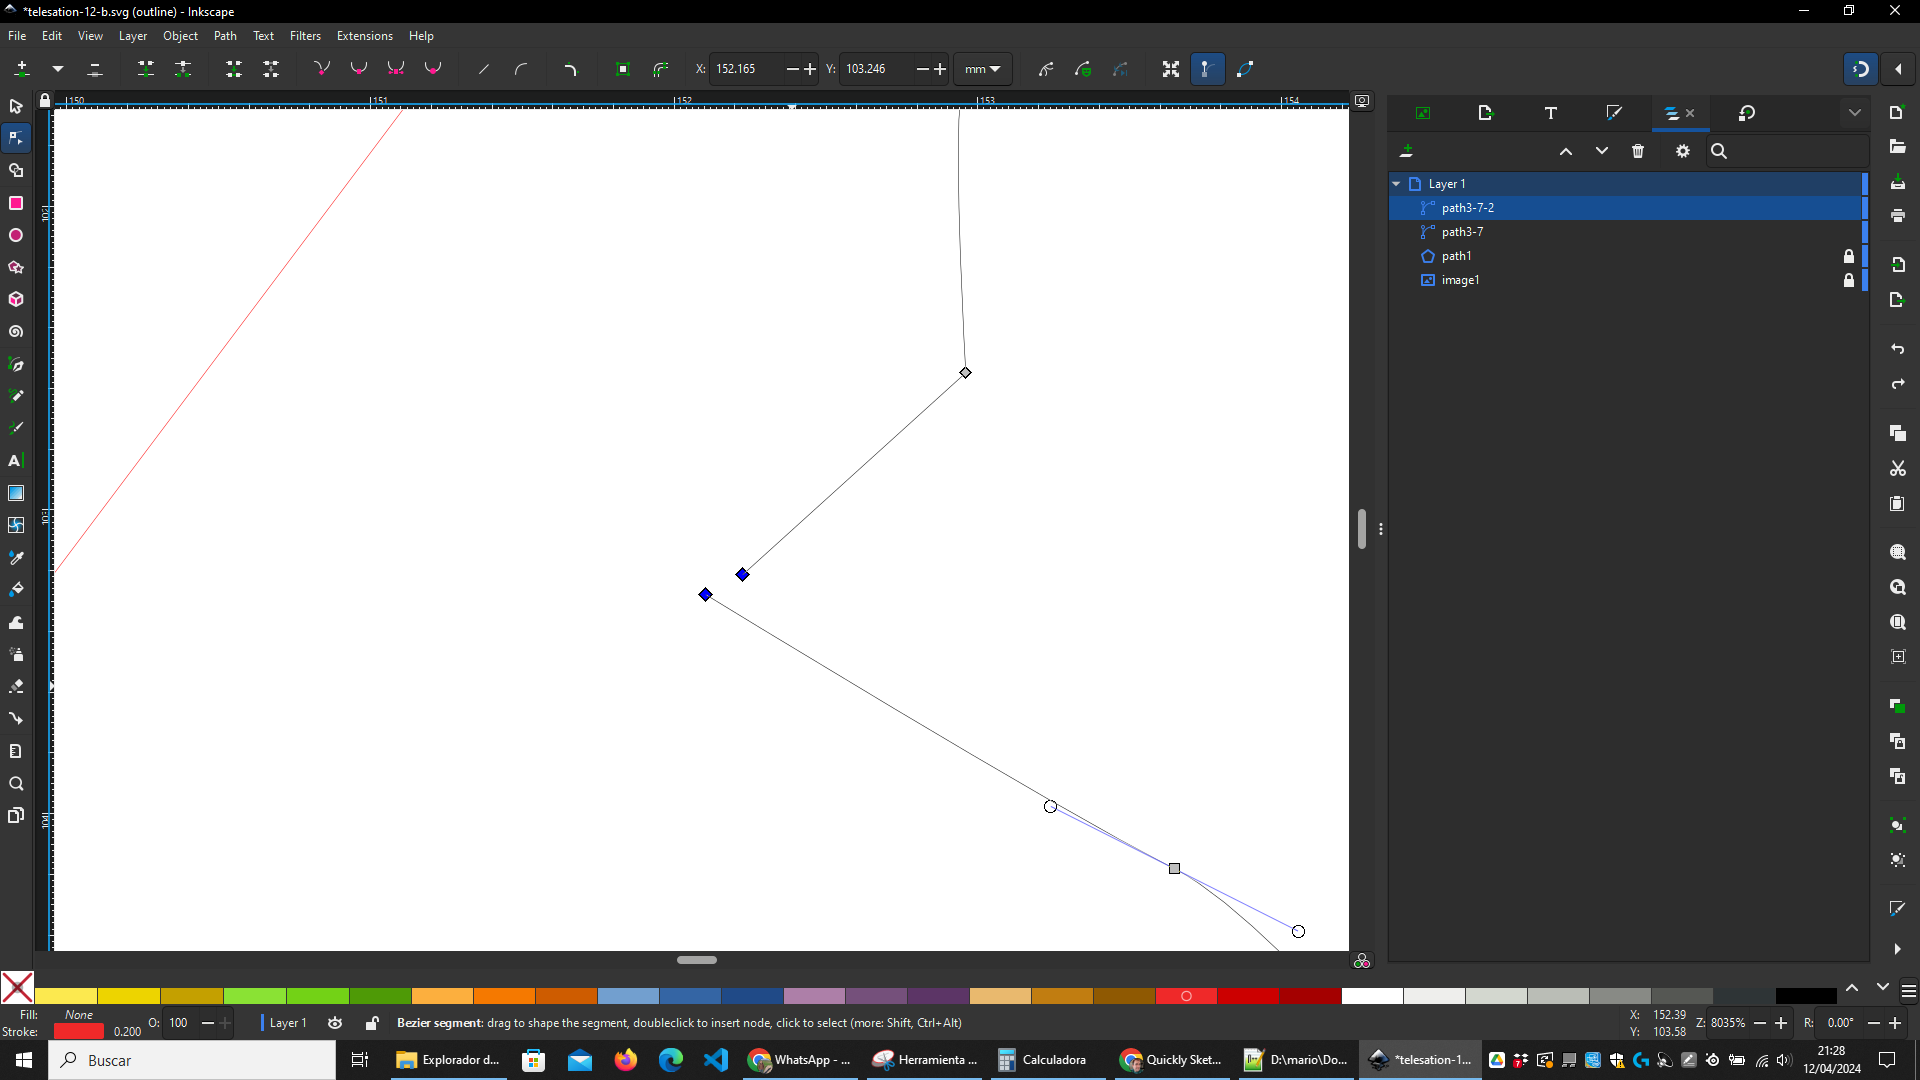Image resolution: width=1920 pixels, height=1080 pixels.
Task: Open palette menu hamburger button
Action: [x=1908, y=991]
